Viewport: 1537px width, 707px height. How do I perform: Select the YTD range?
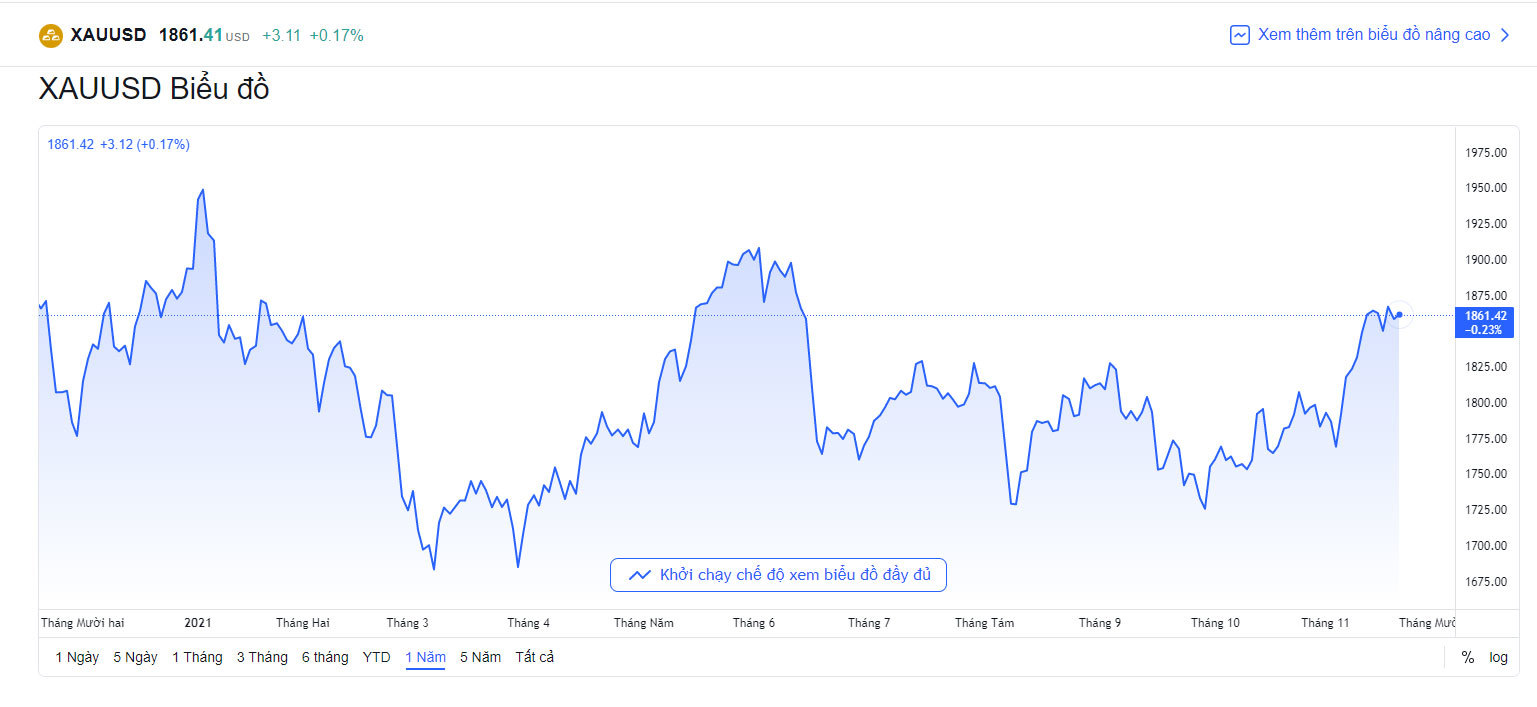pos(376,657)
